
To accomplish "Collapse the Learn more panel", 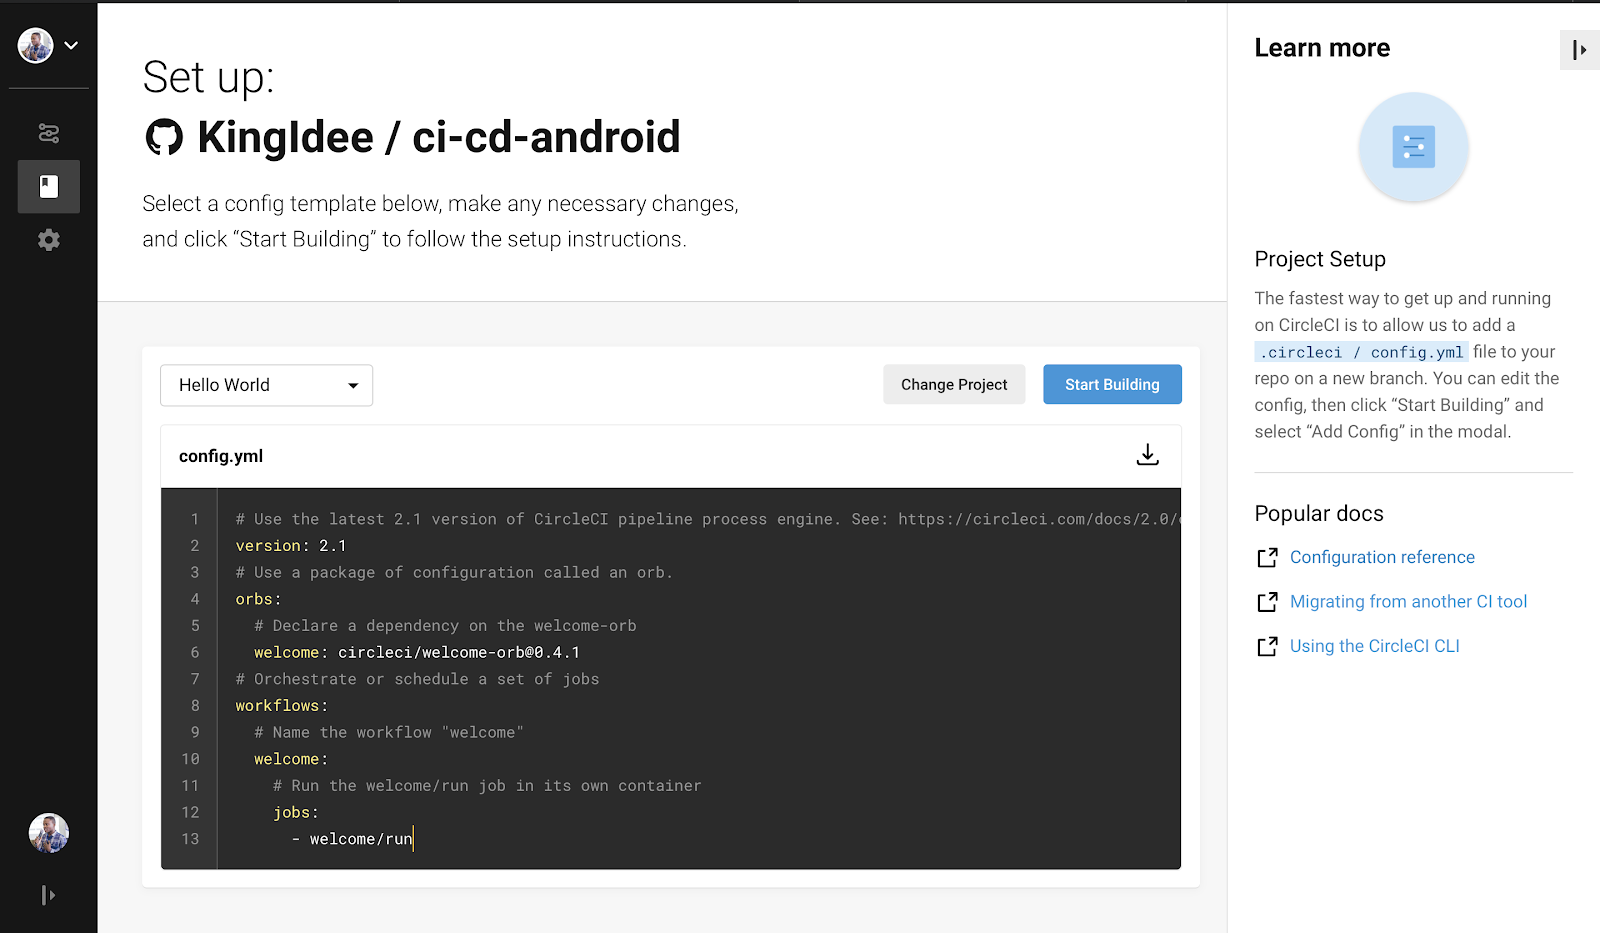I will pos(1580,49).
